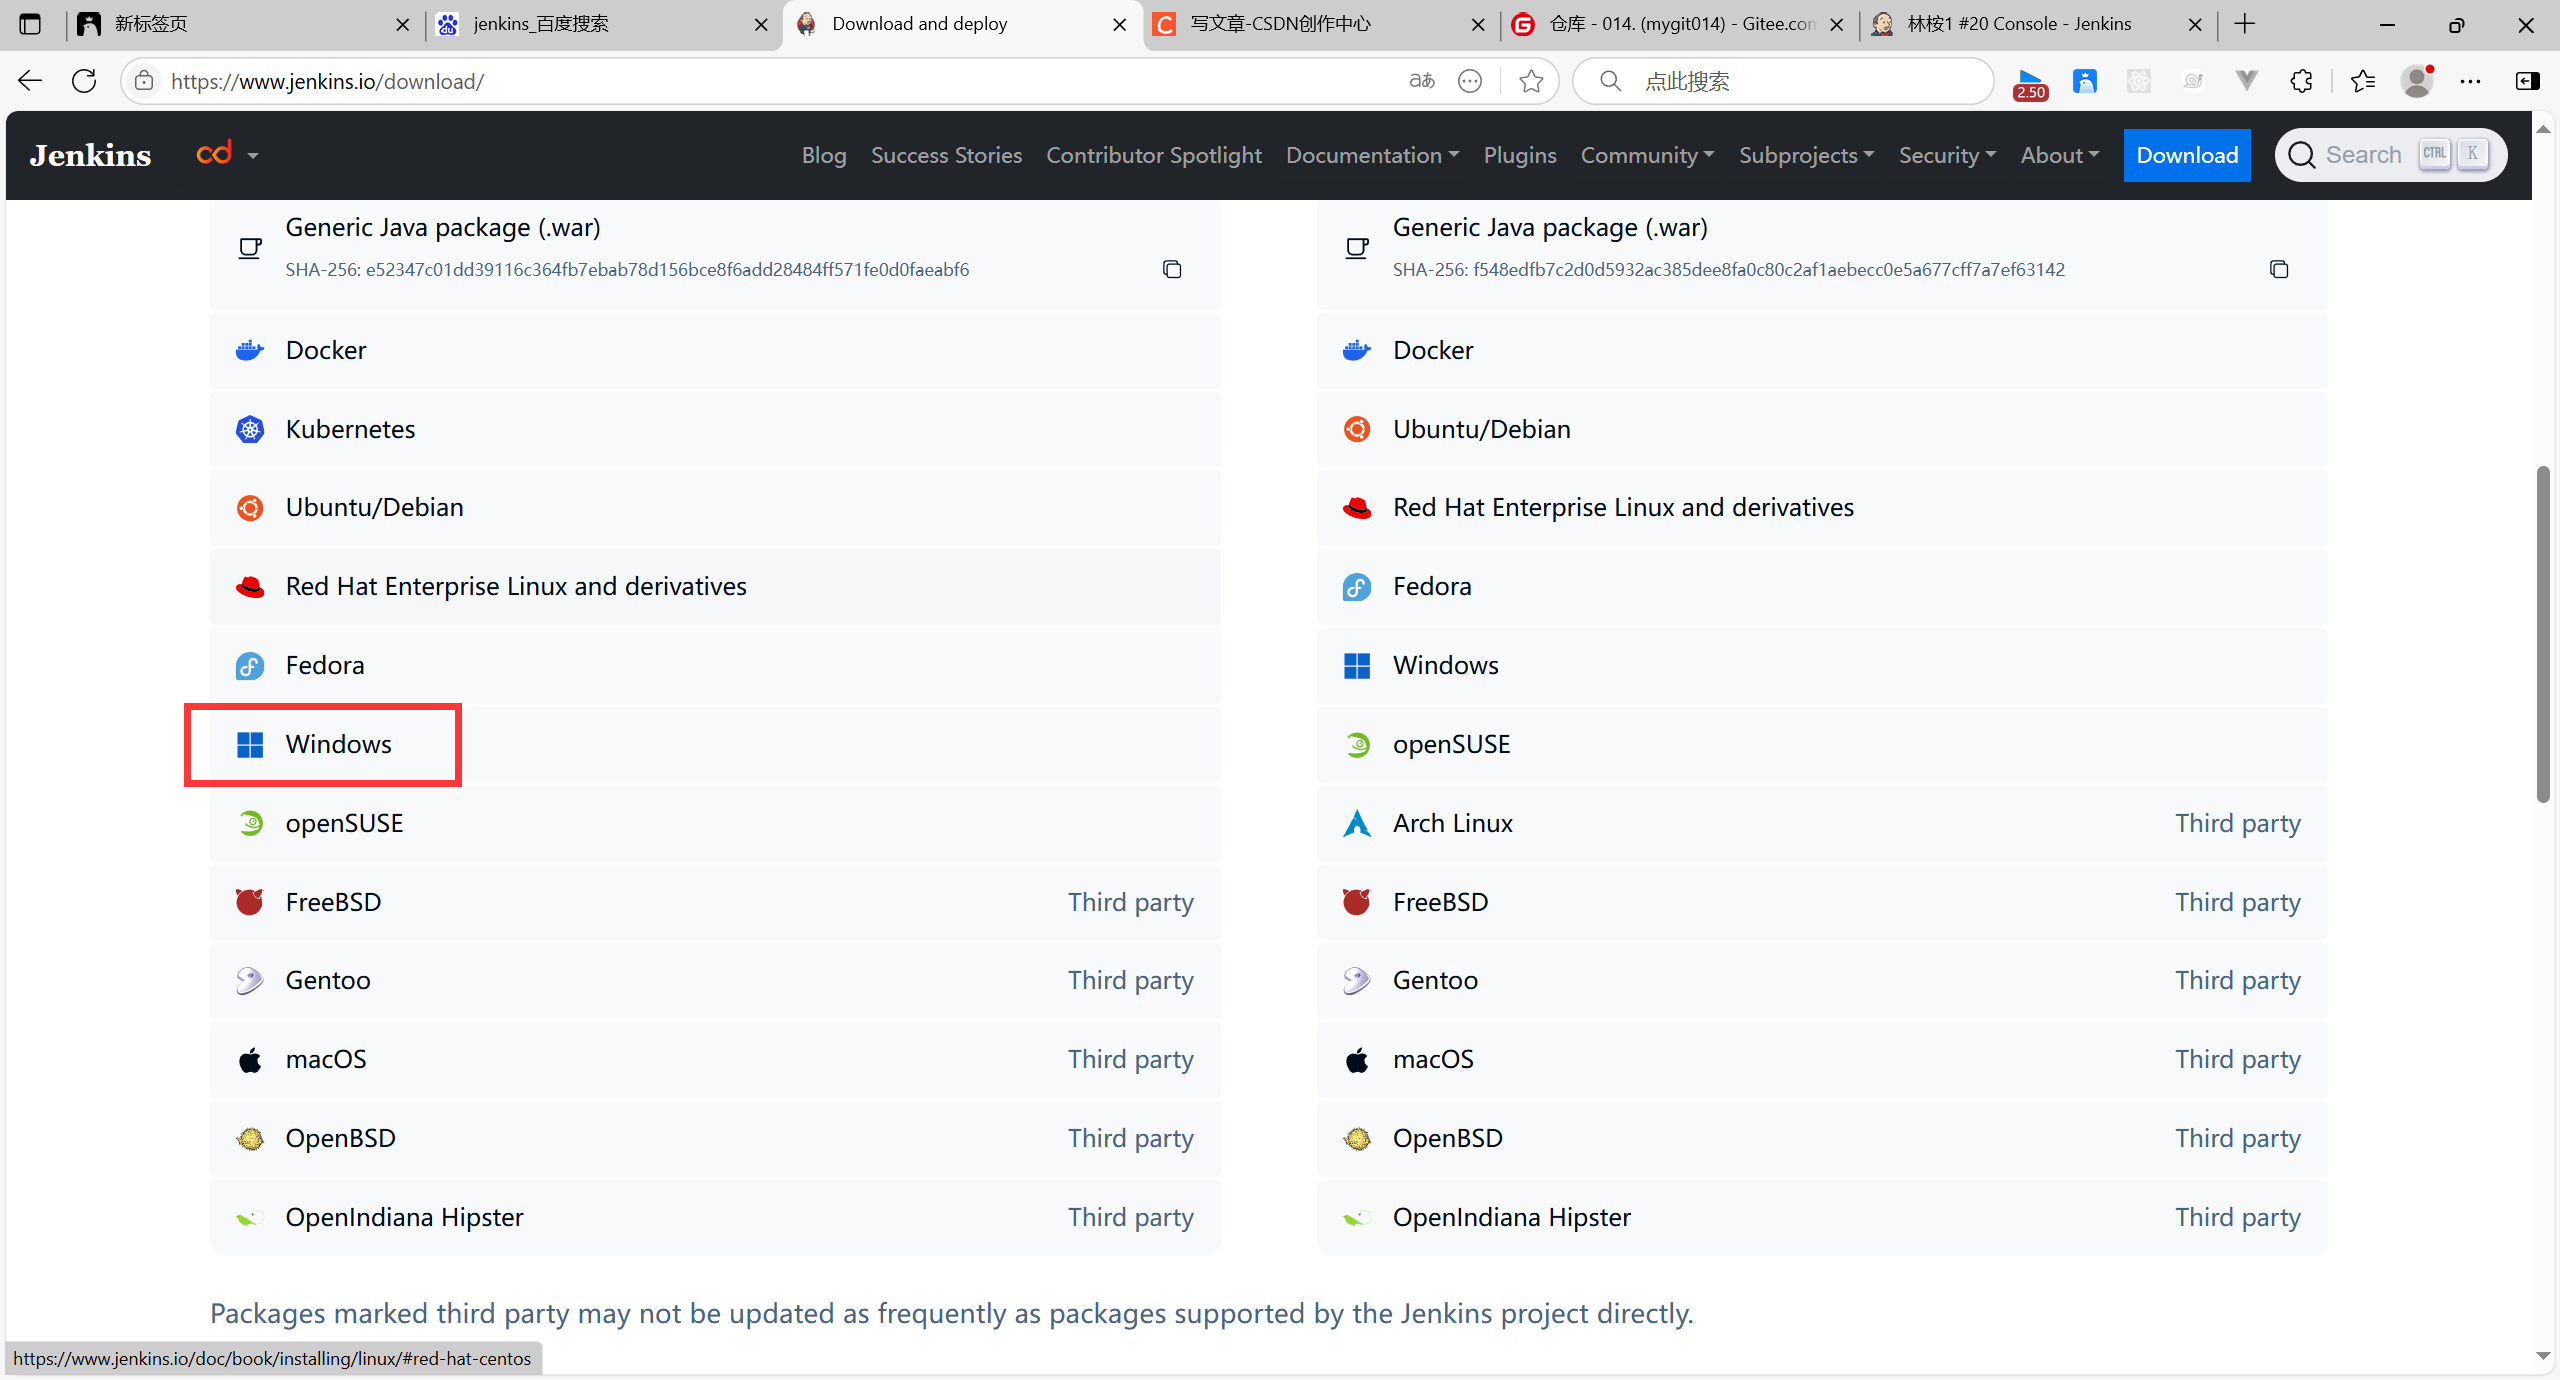Viewport: 2560px width, 1380px height.
Task: Toggle the browser sidebar icon
Action: pyautogui.click(x=2527, y=81)
